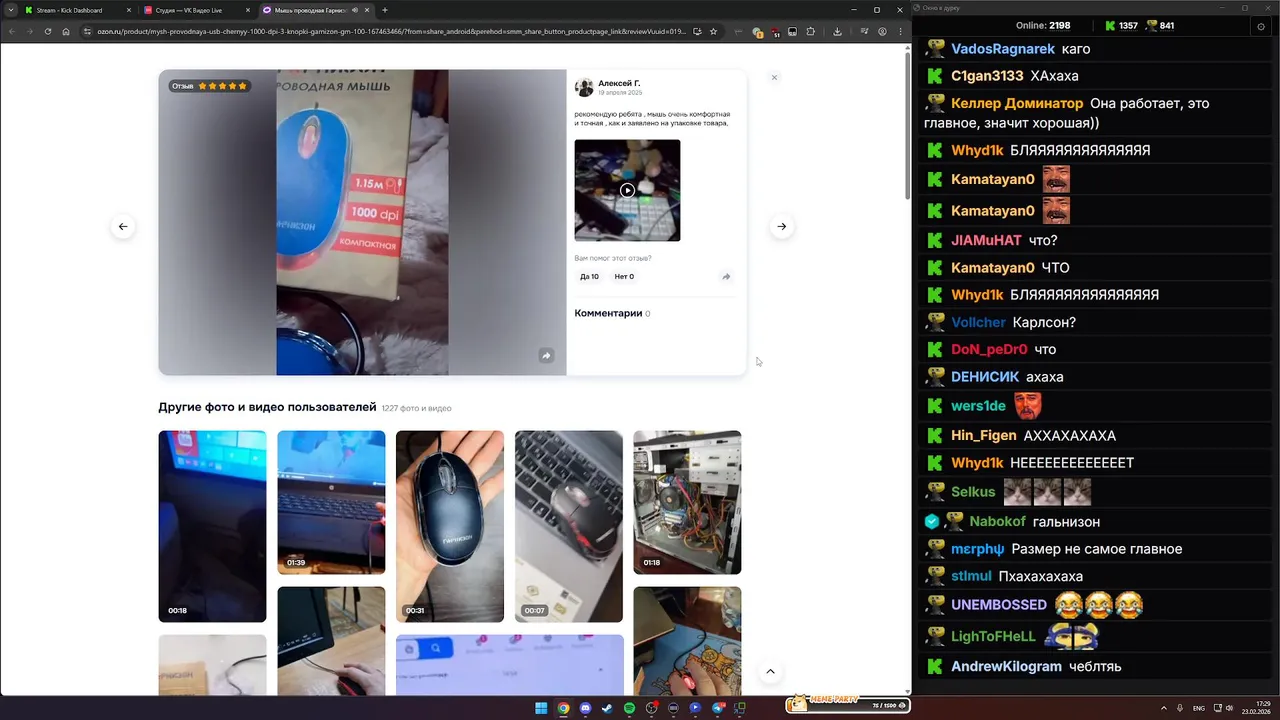Open the mouse-in-hand video lasting 00:31
This screenshot has width=1280, height=720.
click(450, 526)
